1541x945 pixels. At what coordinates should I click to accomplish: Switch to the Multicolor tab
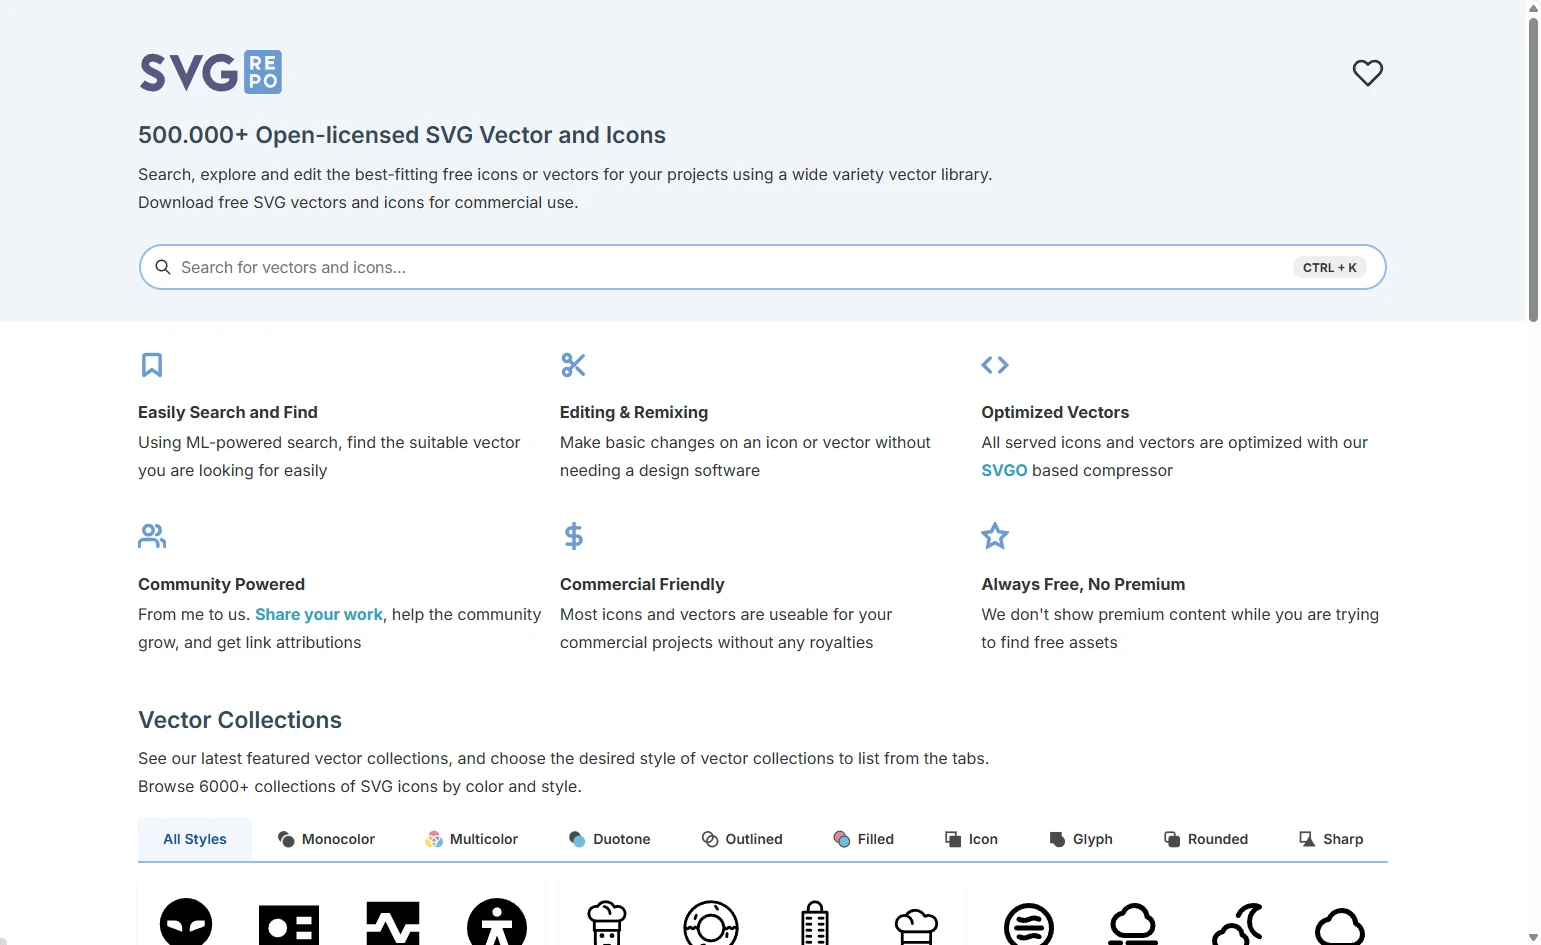(x=471, y=839)
